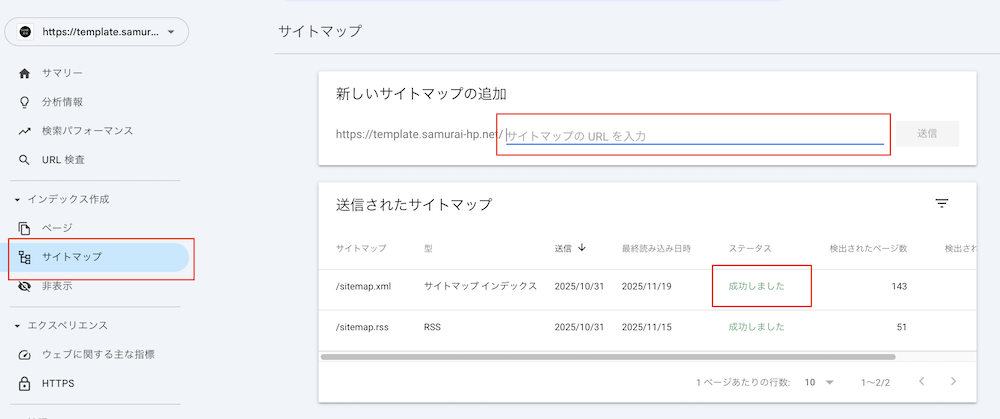Click the sort arrow next to 送信
1000x419 pixels.
pos(581,248)
